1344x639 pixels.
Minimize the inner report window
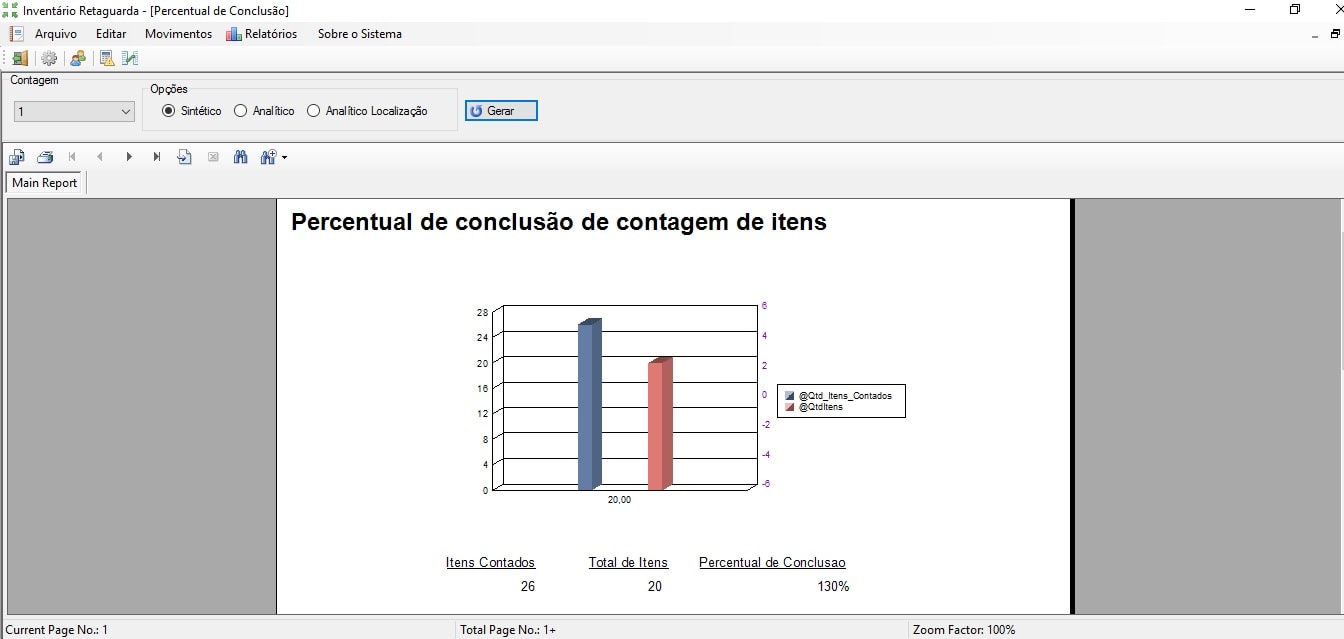coord(1315,35)
